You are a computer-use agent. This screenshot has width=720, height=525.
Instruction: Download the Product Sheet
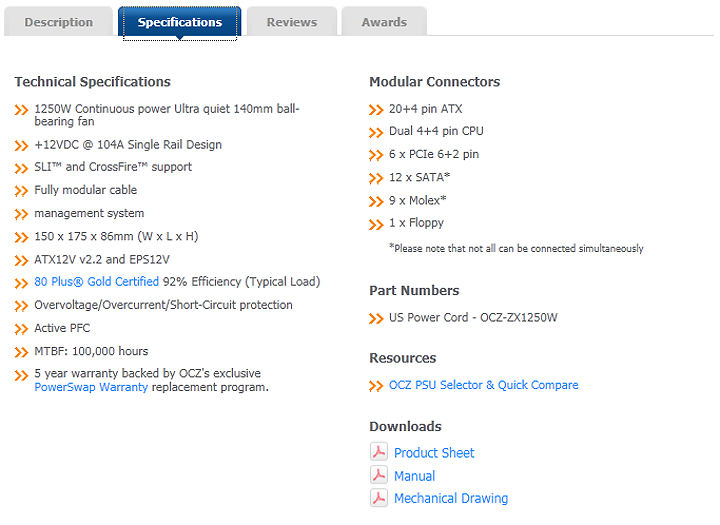pyautogui.click(x=434, y=453)
